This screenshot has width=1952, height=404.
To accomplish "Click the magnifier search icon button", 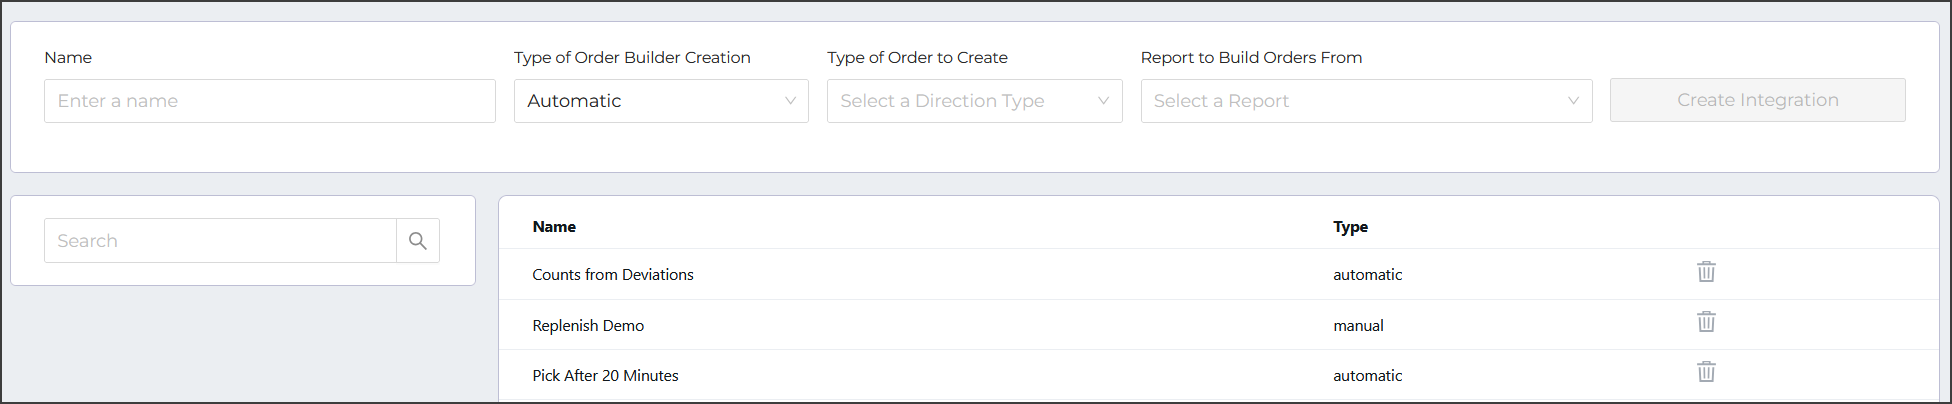I will coord(418,241).
